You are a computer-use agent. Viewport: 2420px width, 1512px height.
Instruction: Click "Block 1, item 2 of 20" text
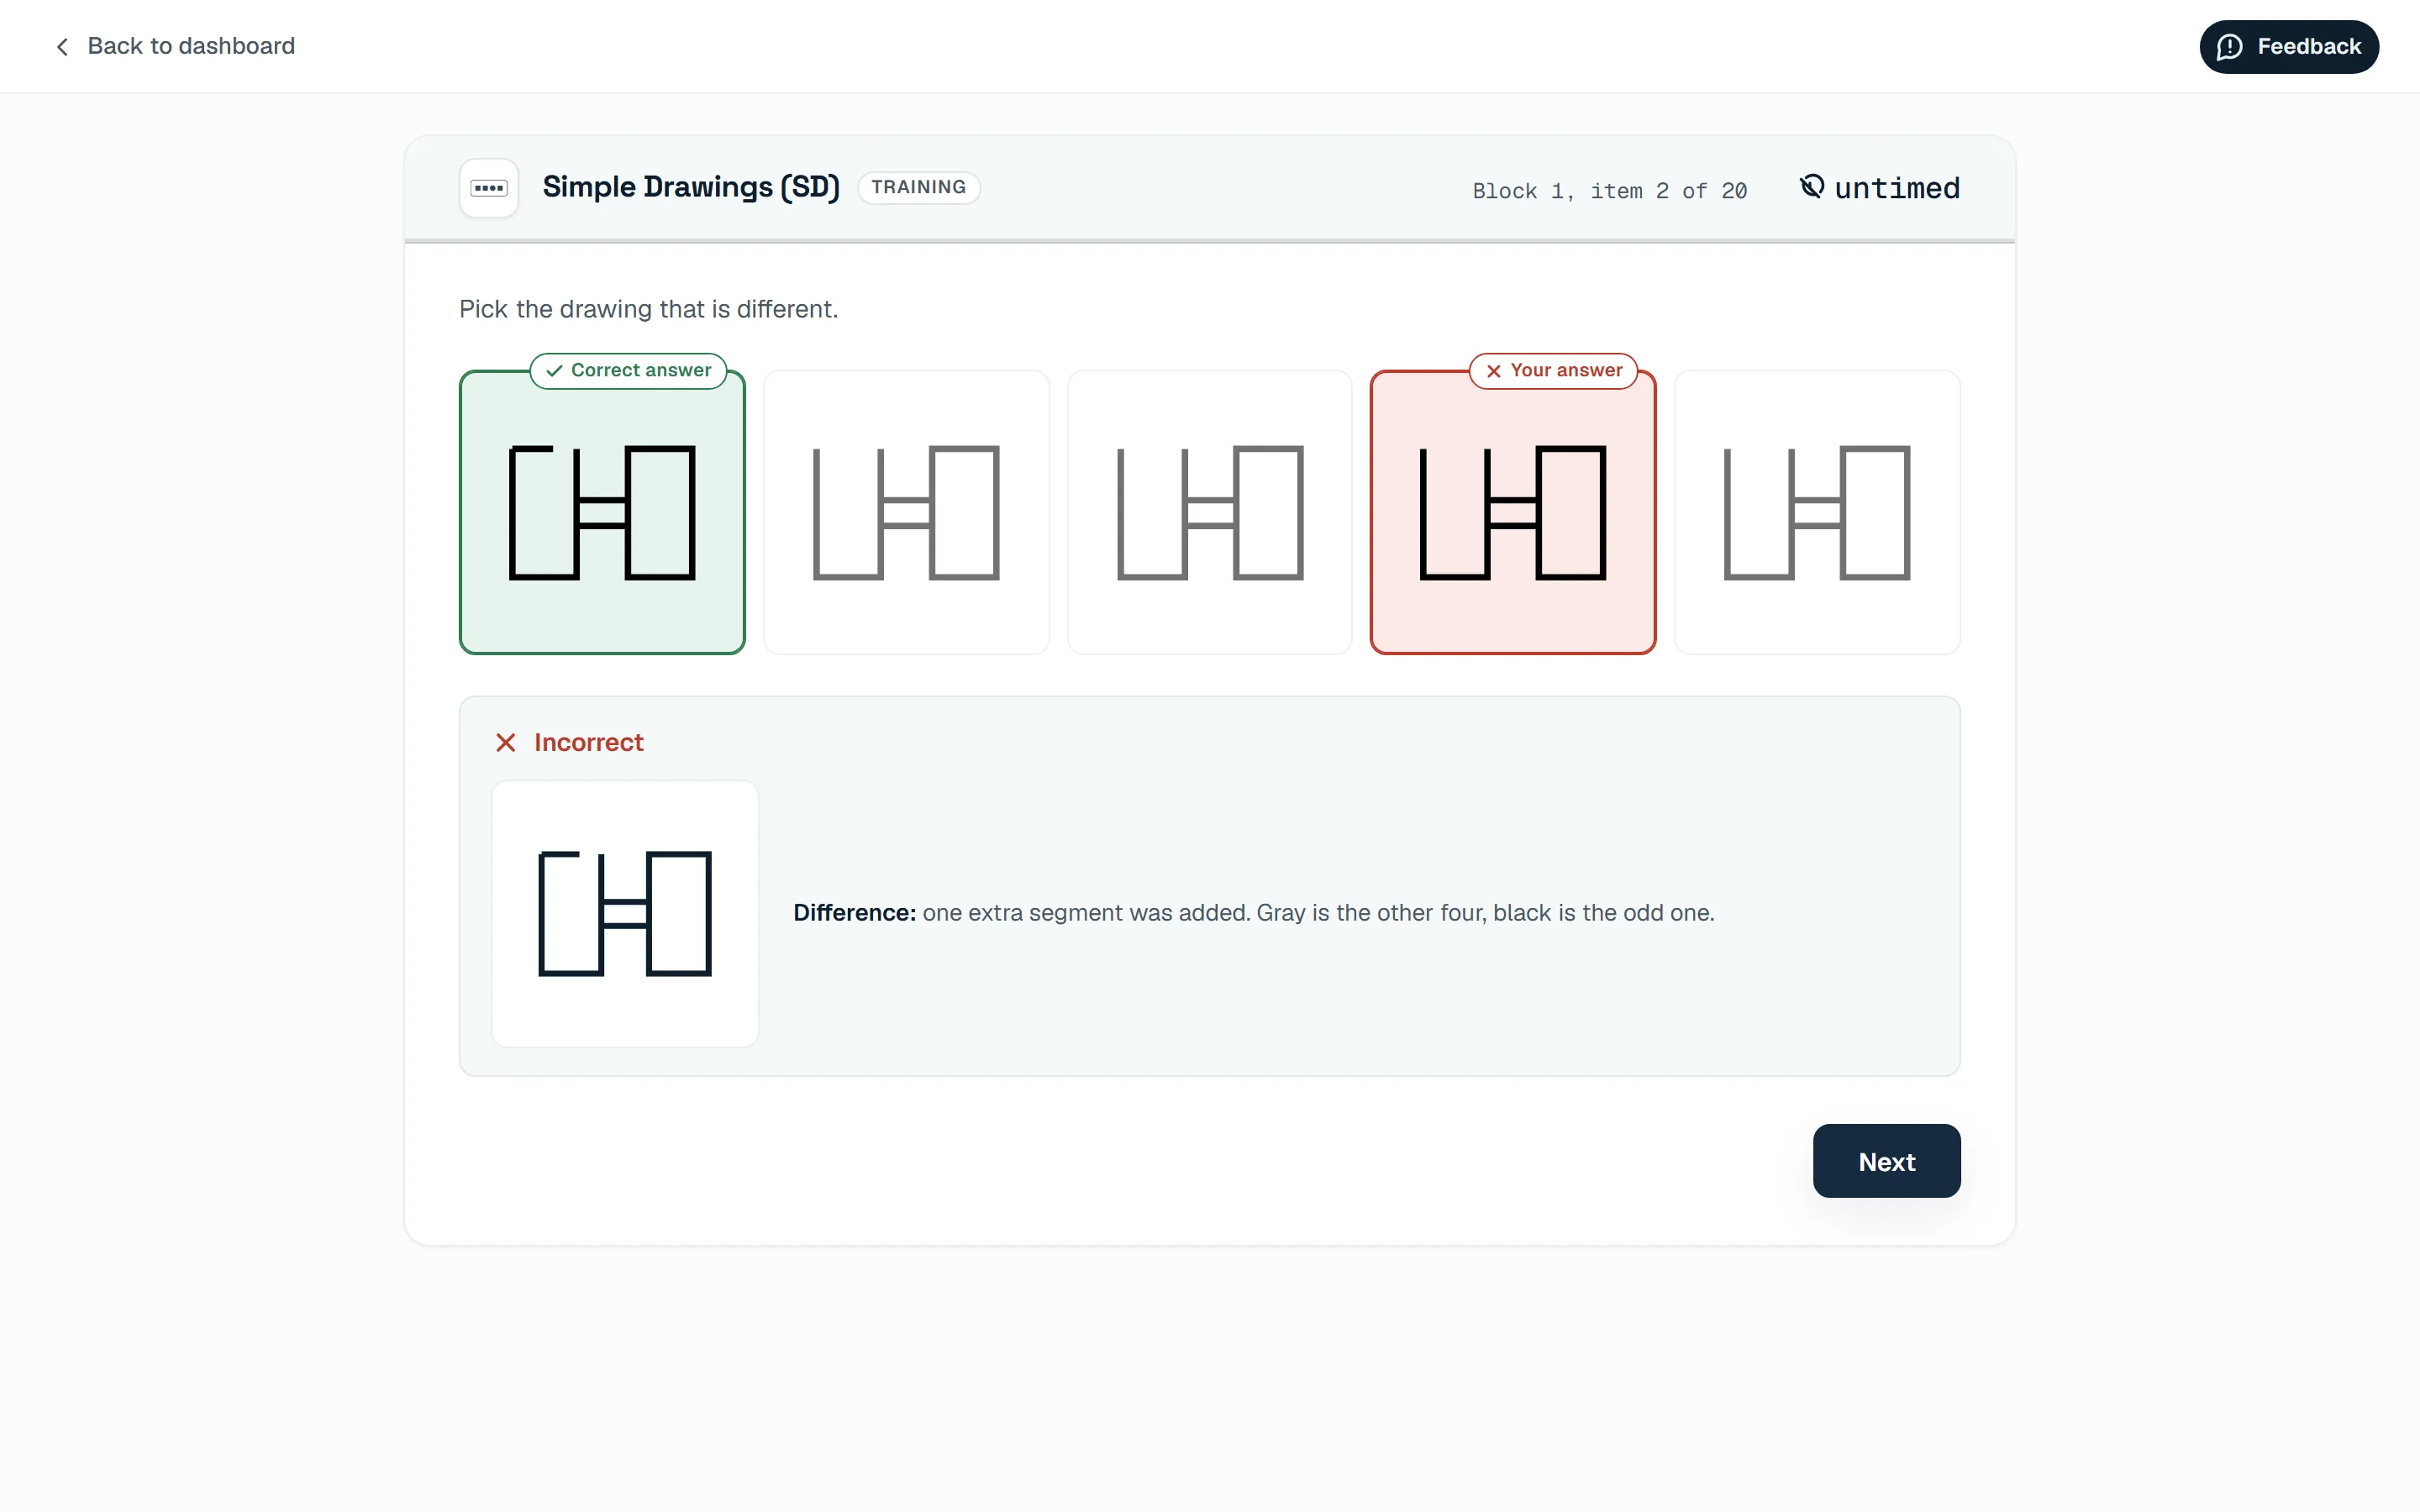coord(1609,190)
